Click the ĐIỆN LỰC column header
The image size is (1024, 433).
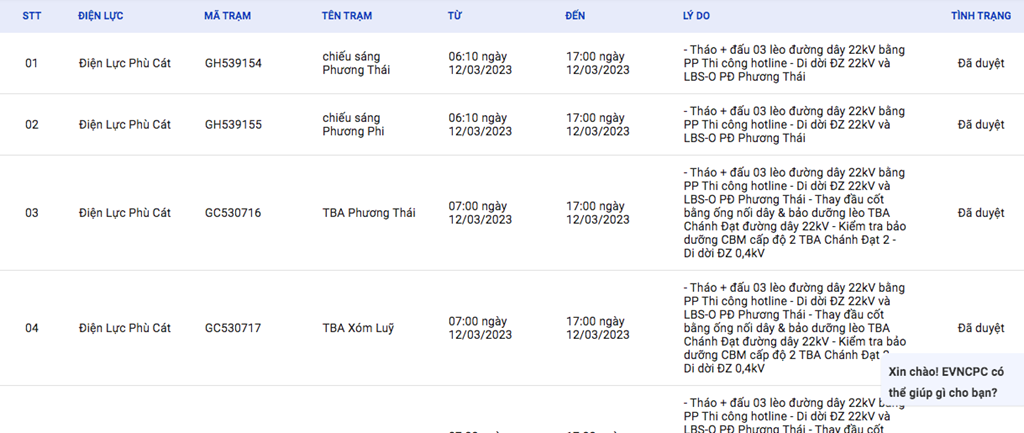pyautogui.click(x=100, y=16)
